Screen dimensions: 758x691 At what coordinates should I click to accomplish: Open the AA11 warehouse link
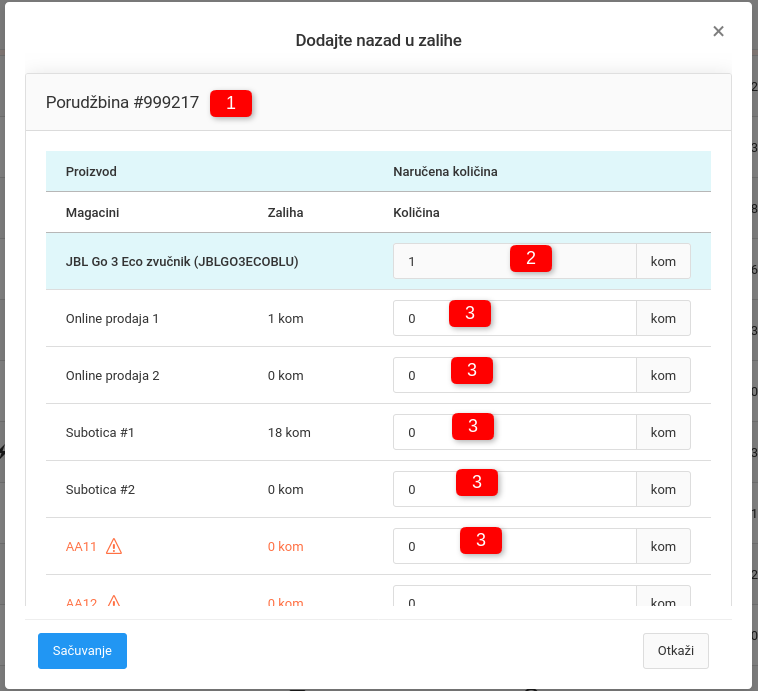click(x=82, y=547)
